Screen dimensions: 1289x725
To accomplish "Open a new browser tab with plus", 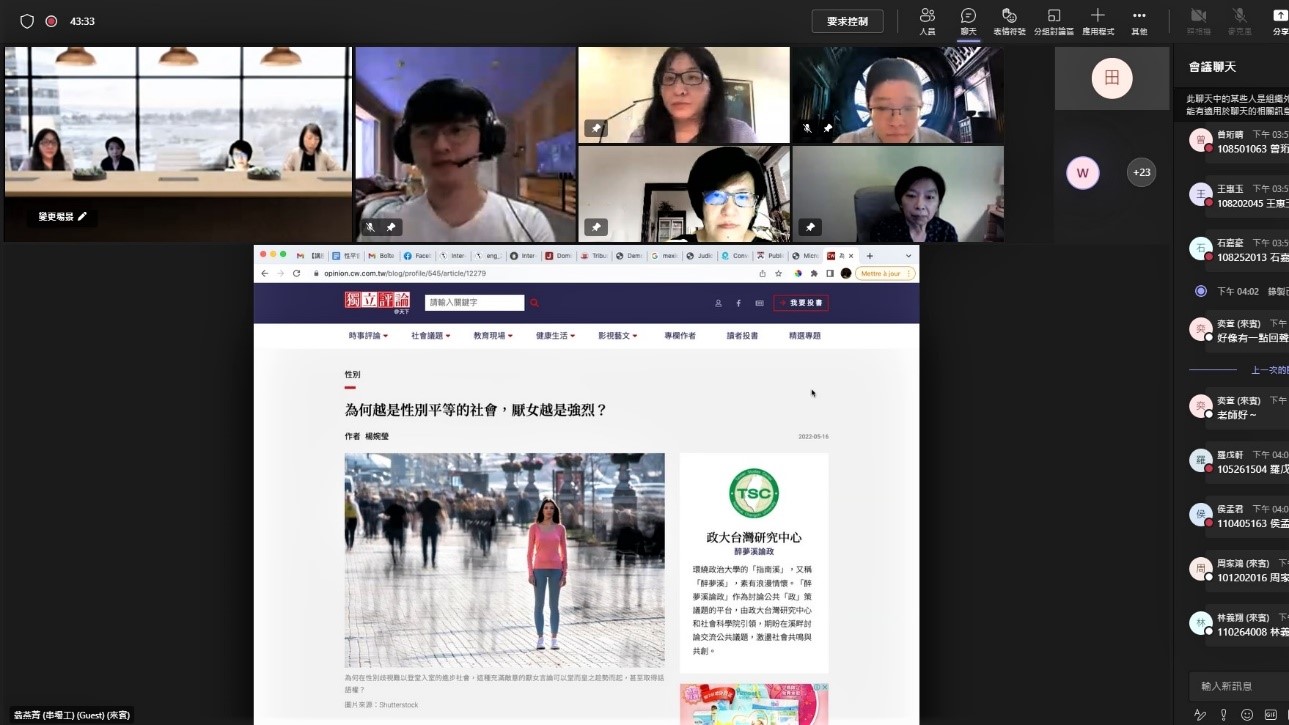I will [x=870, y=256].
